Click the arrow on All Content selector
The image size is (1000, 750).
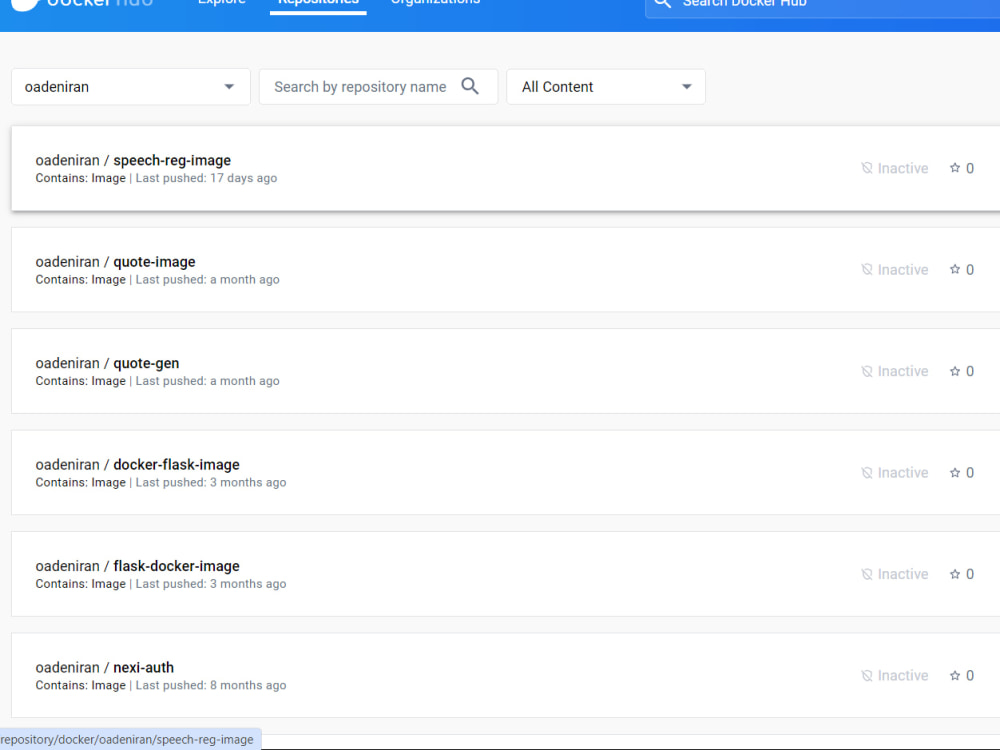pyautogui.click(x=687, y=87)
